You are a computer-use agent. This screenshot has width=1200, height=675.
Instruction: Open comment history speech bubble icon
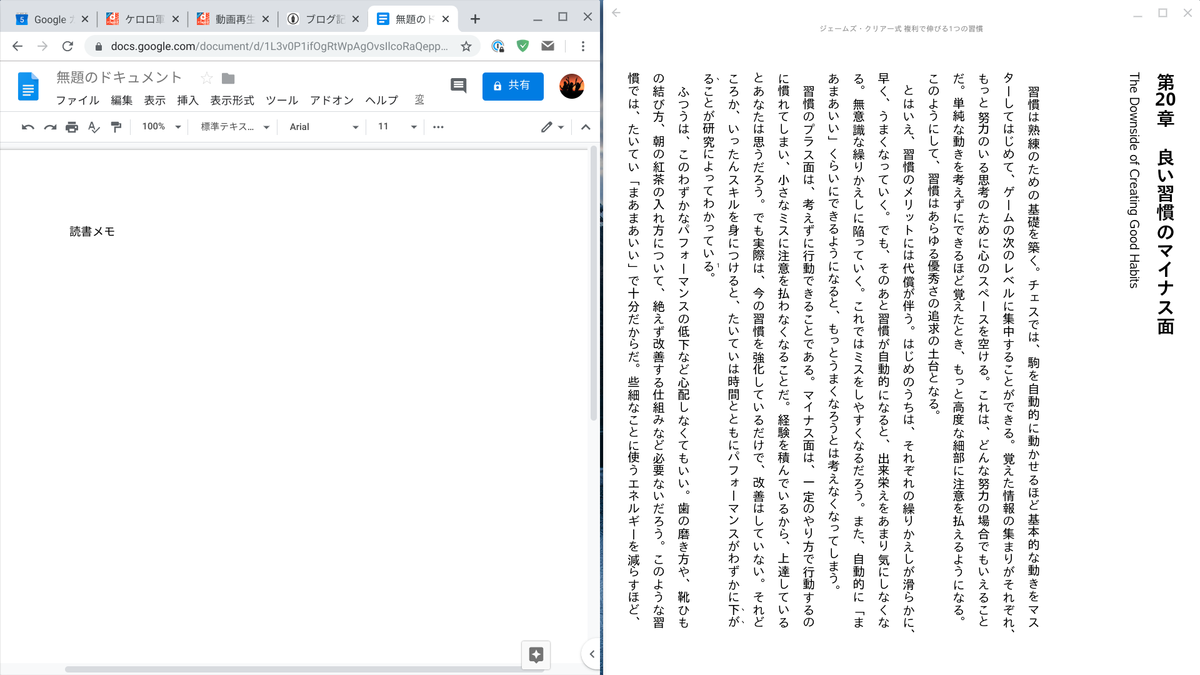(x=458, y=86)
